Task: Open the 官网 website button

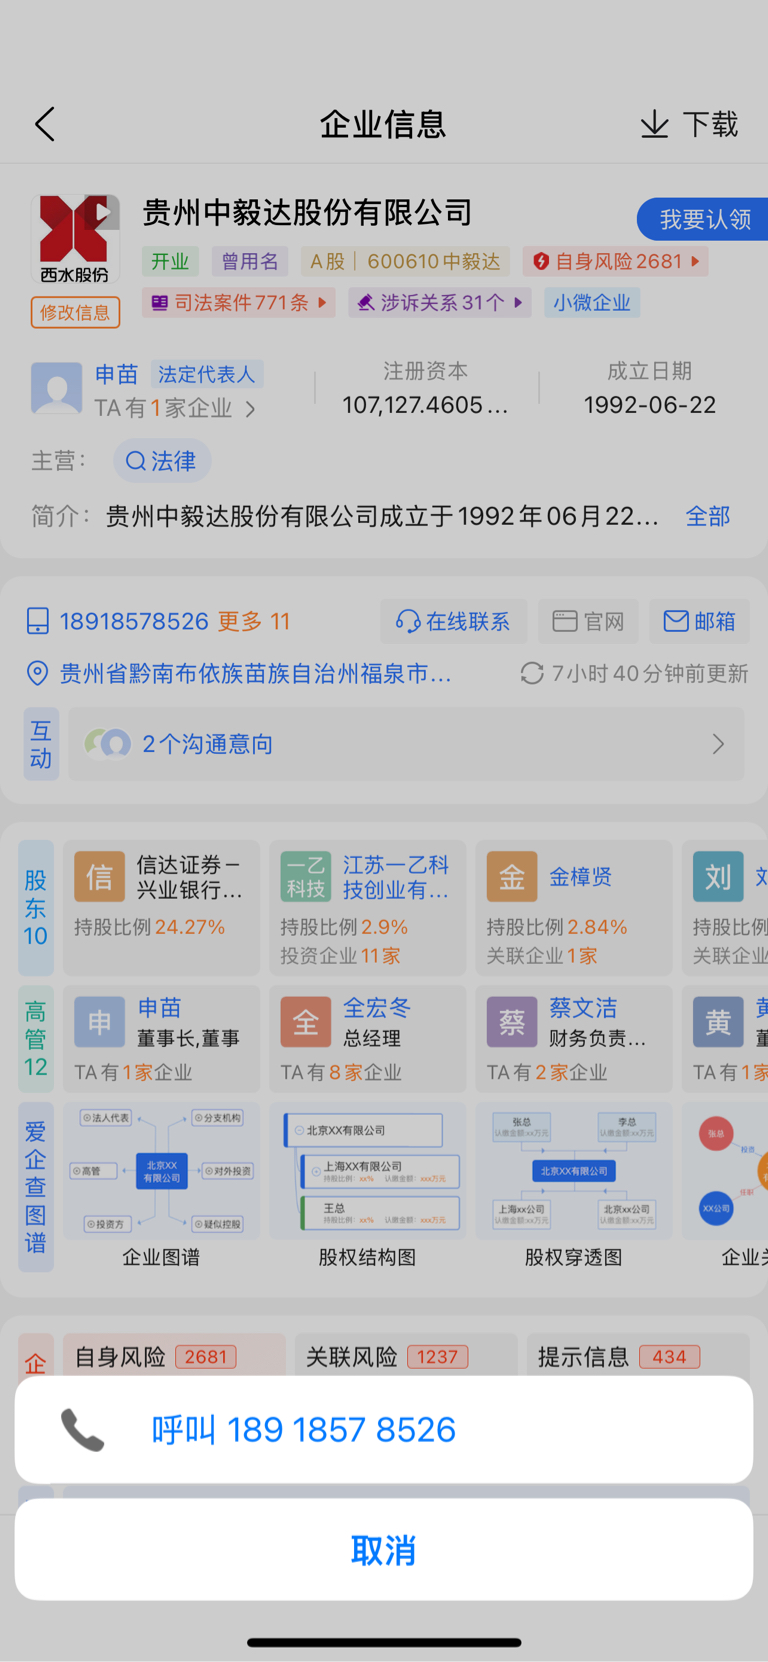Action: click(589, 621)
